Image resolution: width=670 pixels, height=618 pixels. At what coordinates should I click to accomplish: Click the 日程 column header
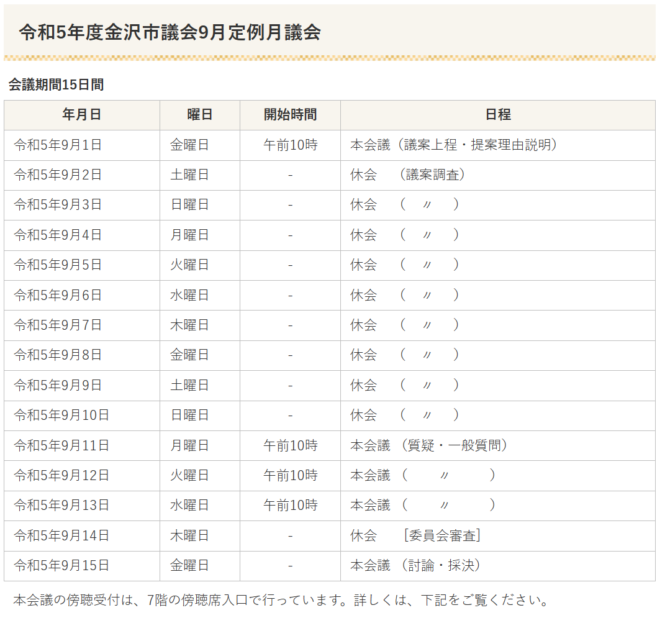498,115
